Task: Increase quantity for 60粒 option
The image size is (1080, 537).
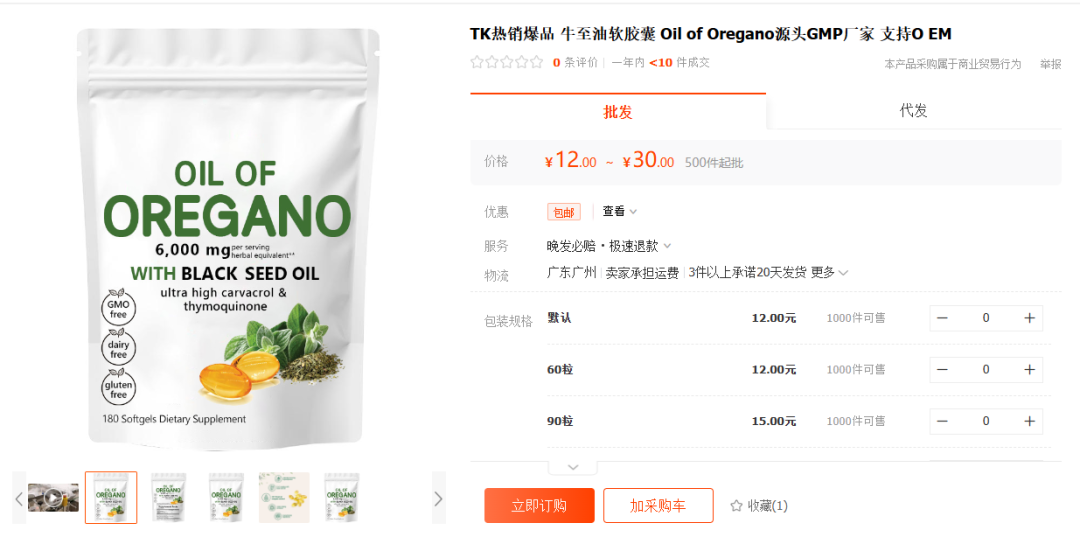Action: pyautogui.click(x=1029, y=370)
